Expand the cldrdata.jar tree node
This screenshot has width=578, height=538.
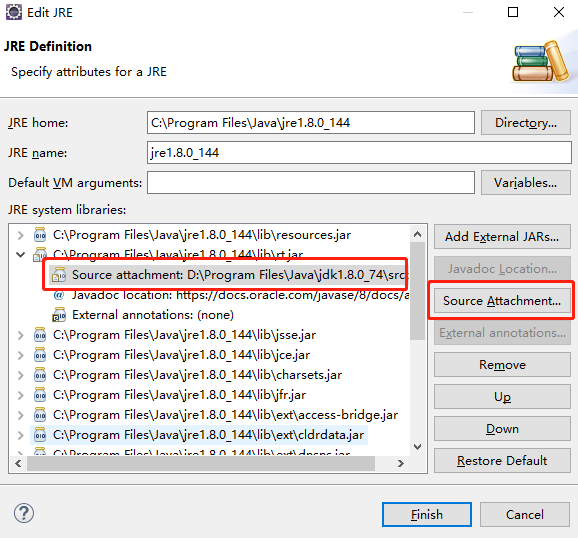tap(21, 435)
